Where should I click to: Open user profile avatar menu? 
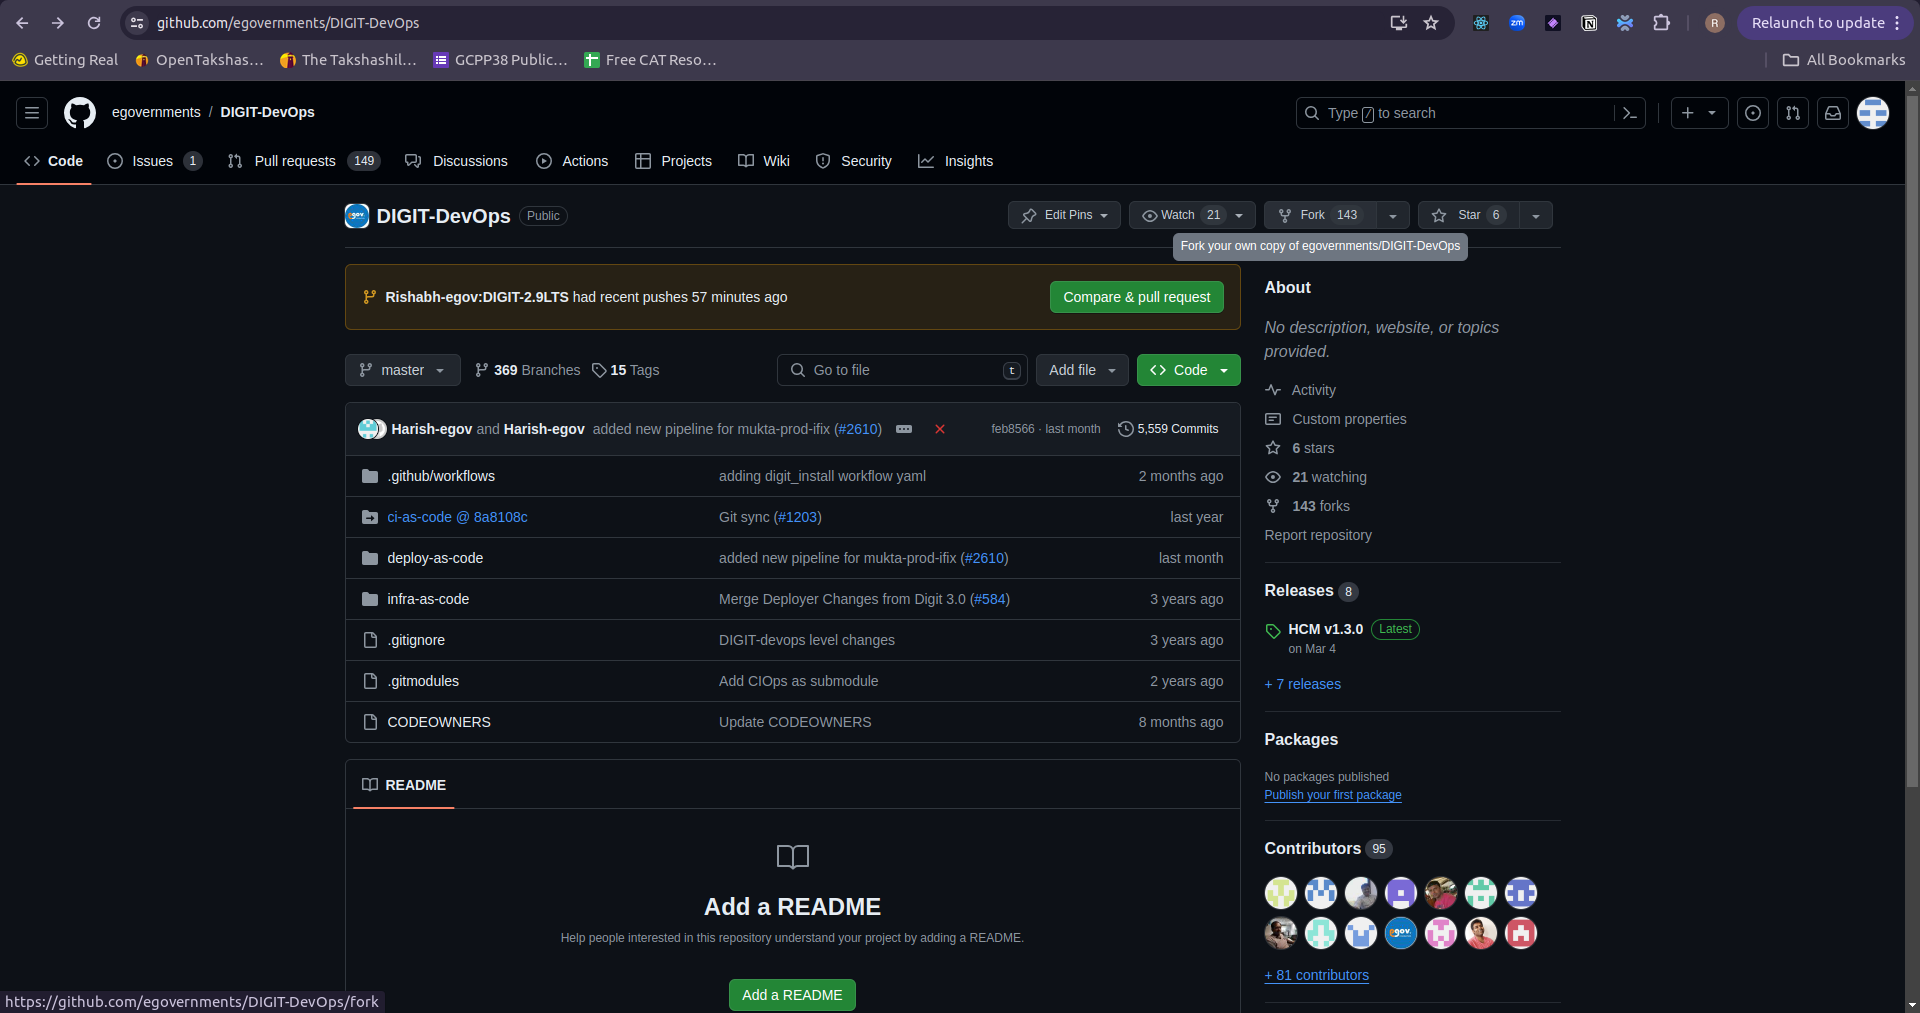pos(1873,113)
